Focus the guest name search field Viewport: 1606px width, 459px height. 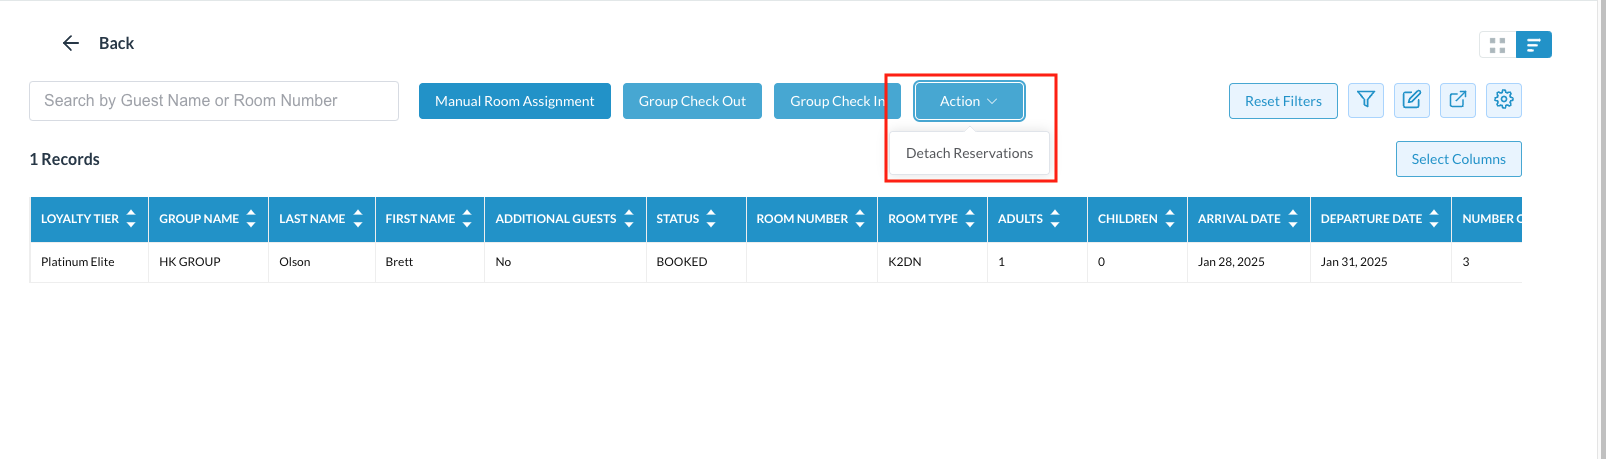(214, 101)
